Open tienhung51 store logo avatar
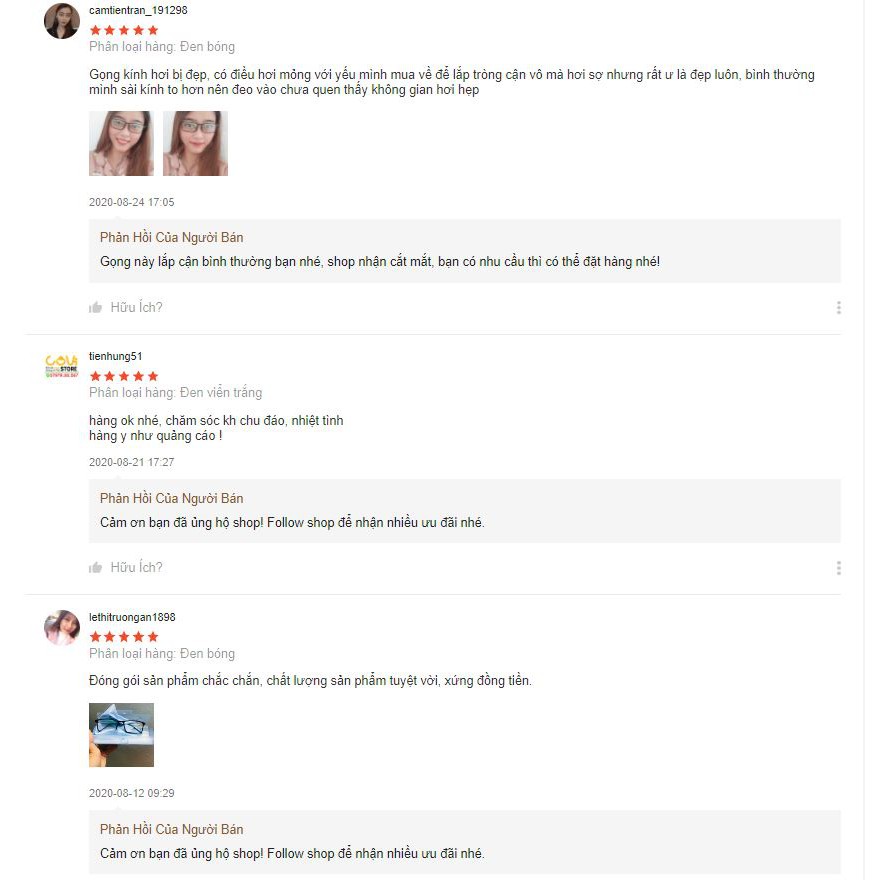This screenshot has width=880, height=880. (x=62, y=366)
